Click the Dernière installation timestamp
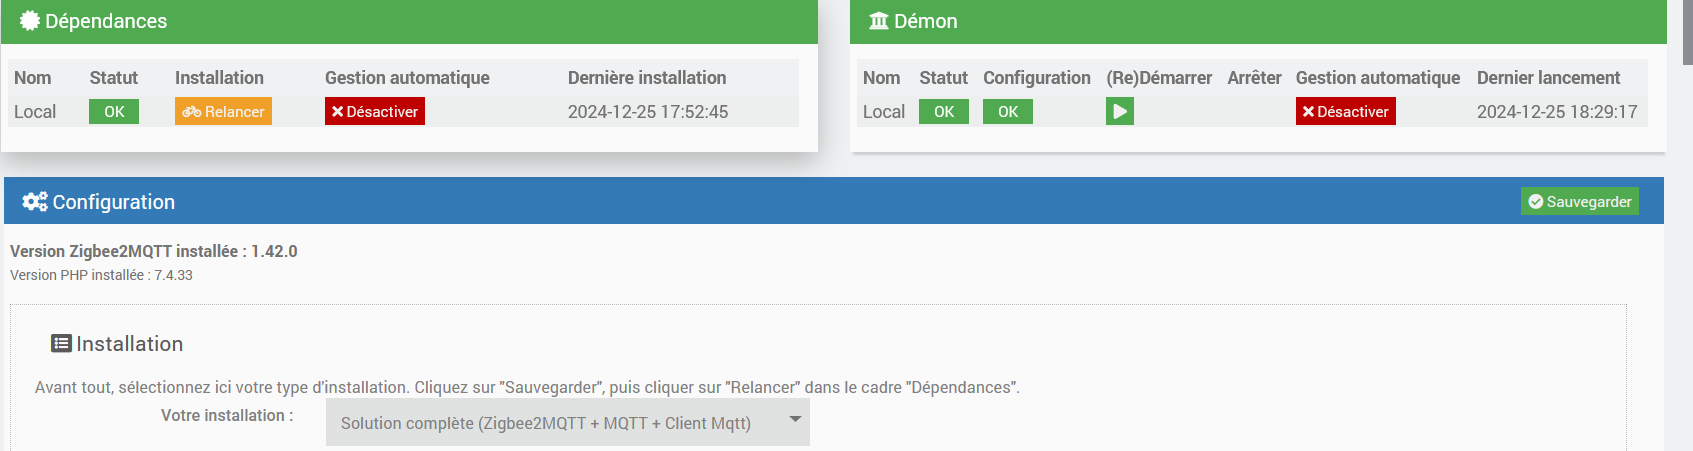 (648, 112)
